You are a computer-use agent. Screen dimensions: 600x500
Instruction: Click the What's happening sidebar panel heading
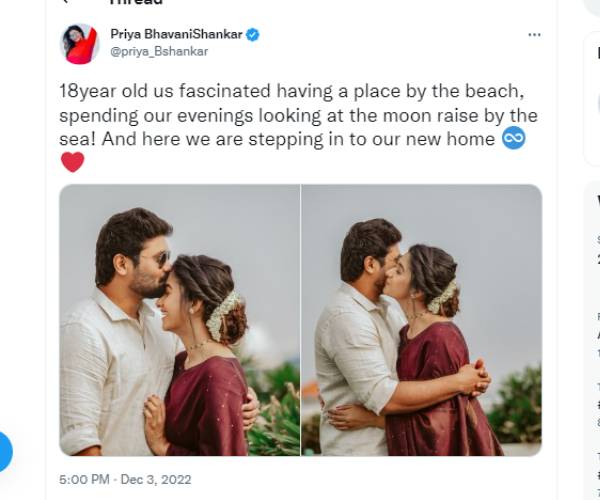pyautogui.click(x=598, y=200)
